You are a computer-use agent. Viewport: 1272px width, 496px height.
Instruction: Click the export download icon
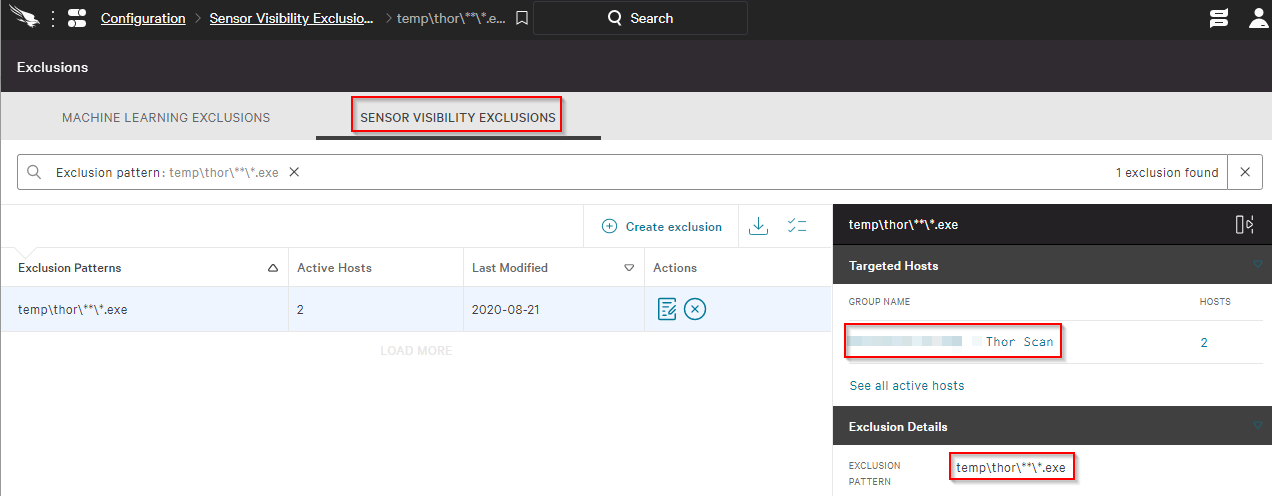[x=759, y=226]
